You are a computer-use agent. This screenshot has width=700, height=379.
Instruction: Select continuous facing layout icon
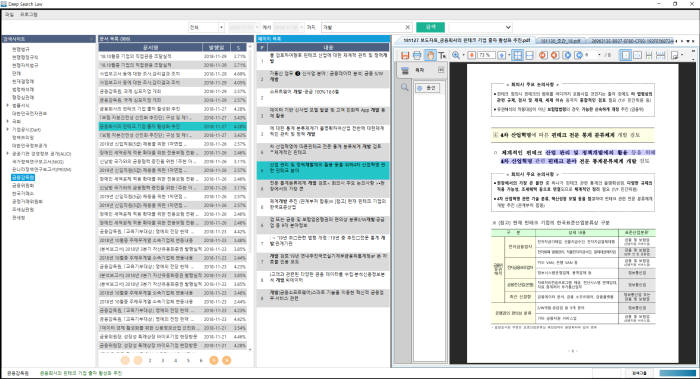point(661,55)
